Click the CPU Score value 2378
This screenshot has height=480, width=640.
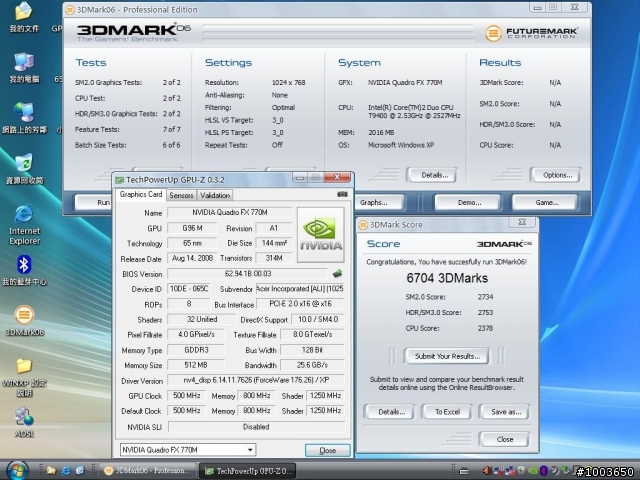pos(485,328)
